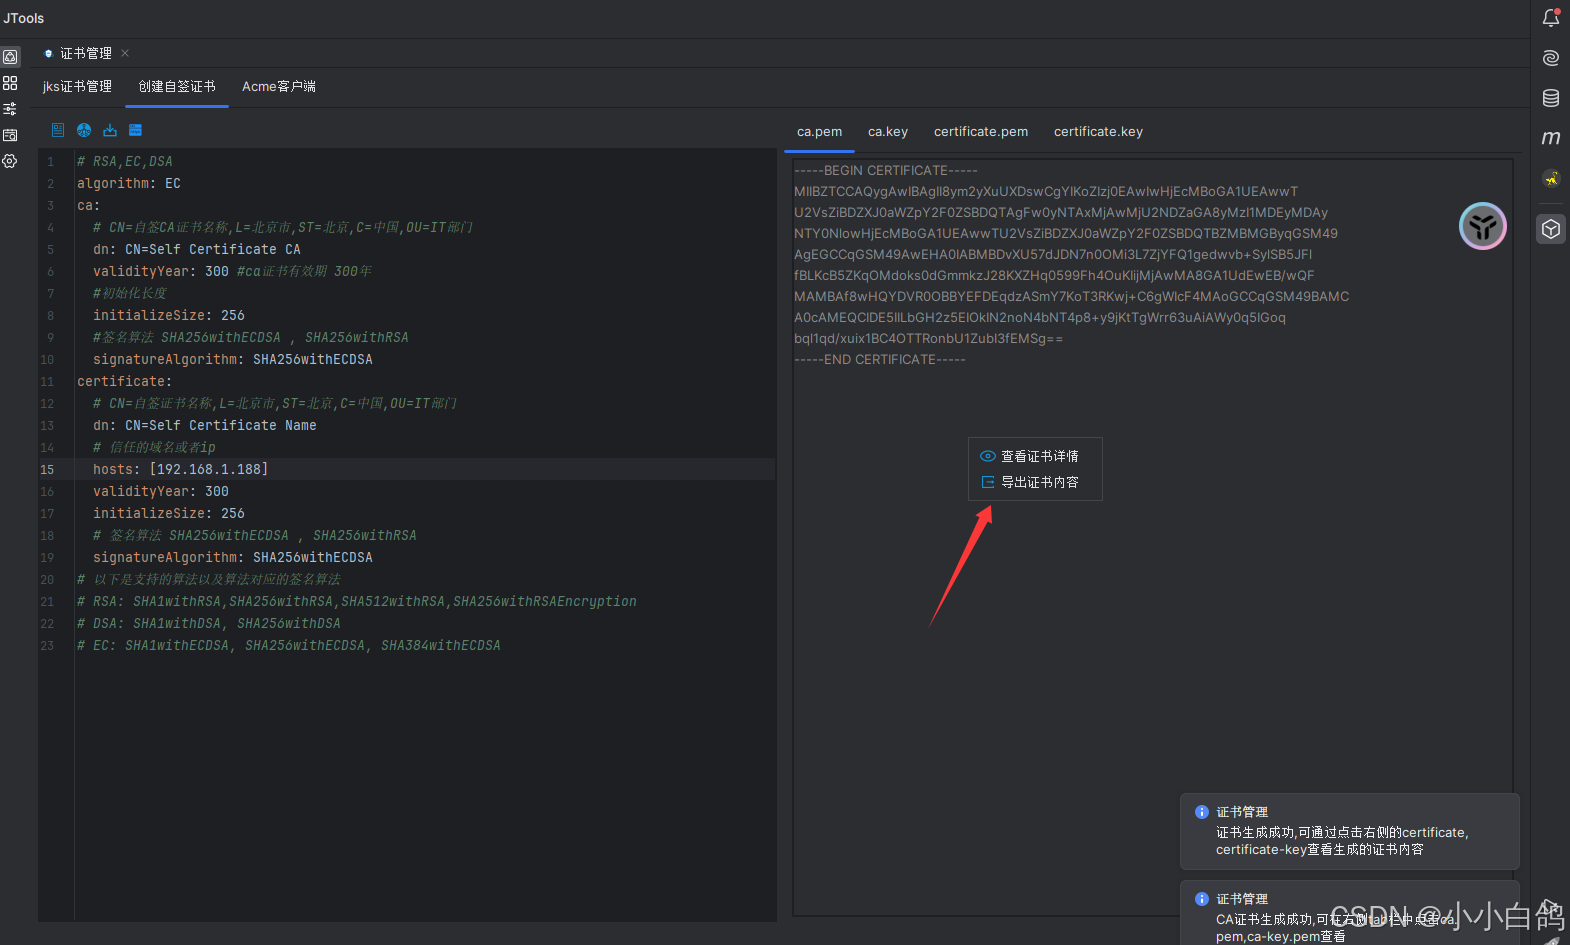
Task: Click the spiral icon in right sidebar
Action: [1551, 58]
